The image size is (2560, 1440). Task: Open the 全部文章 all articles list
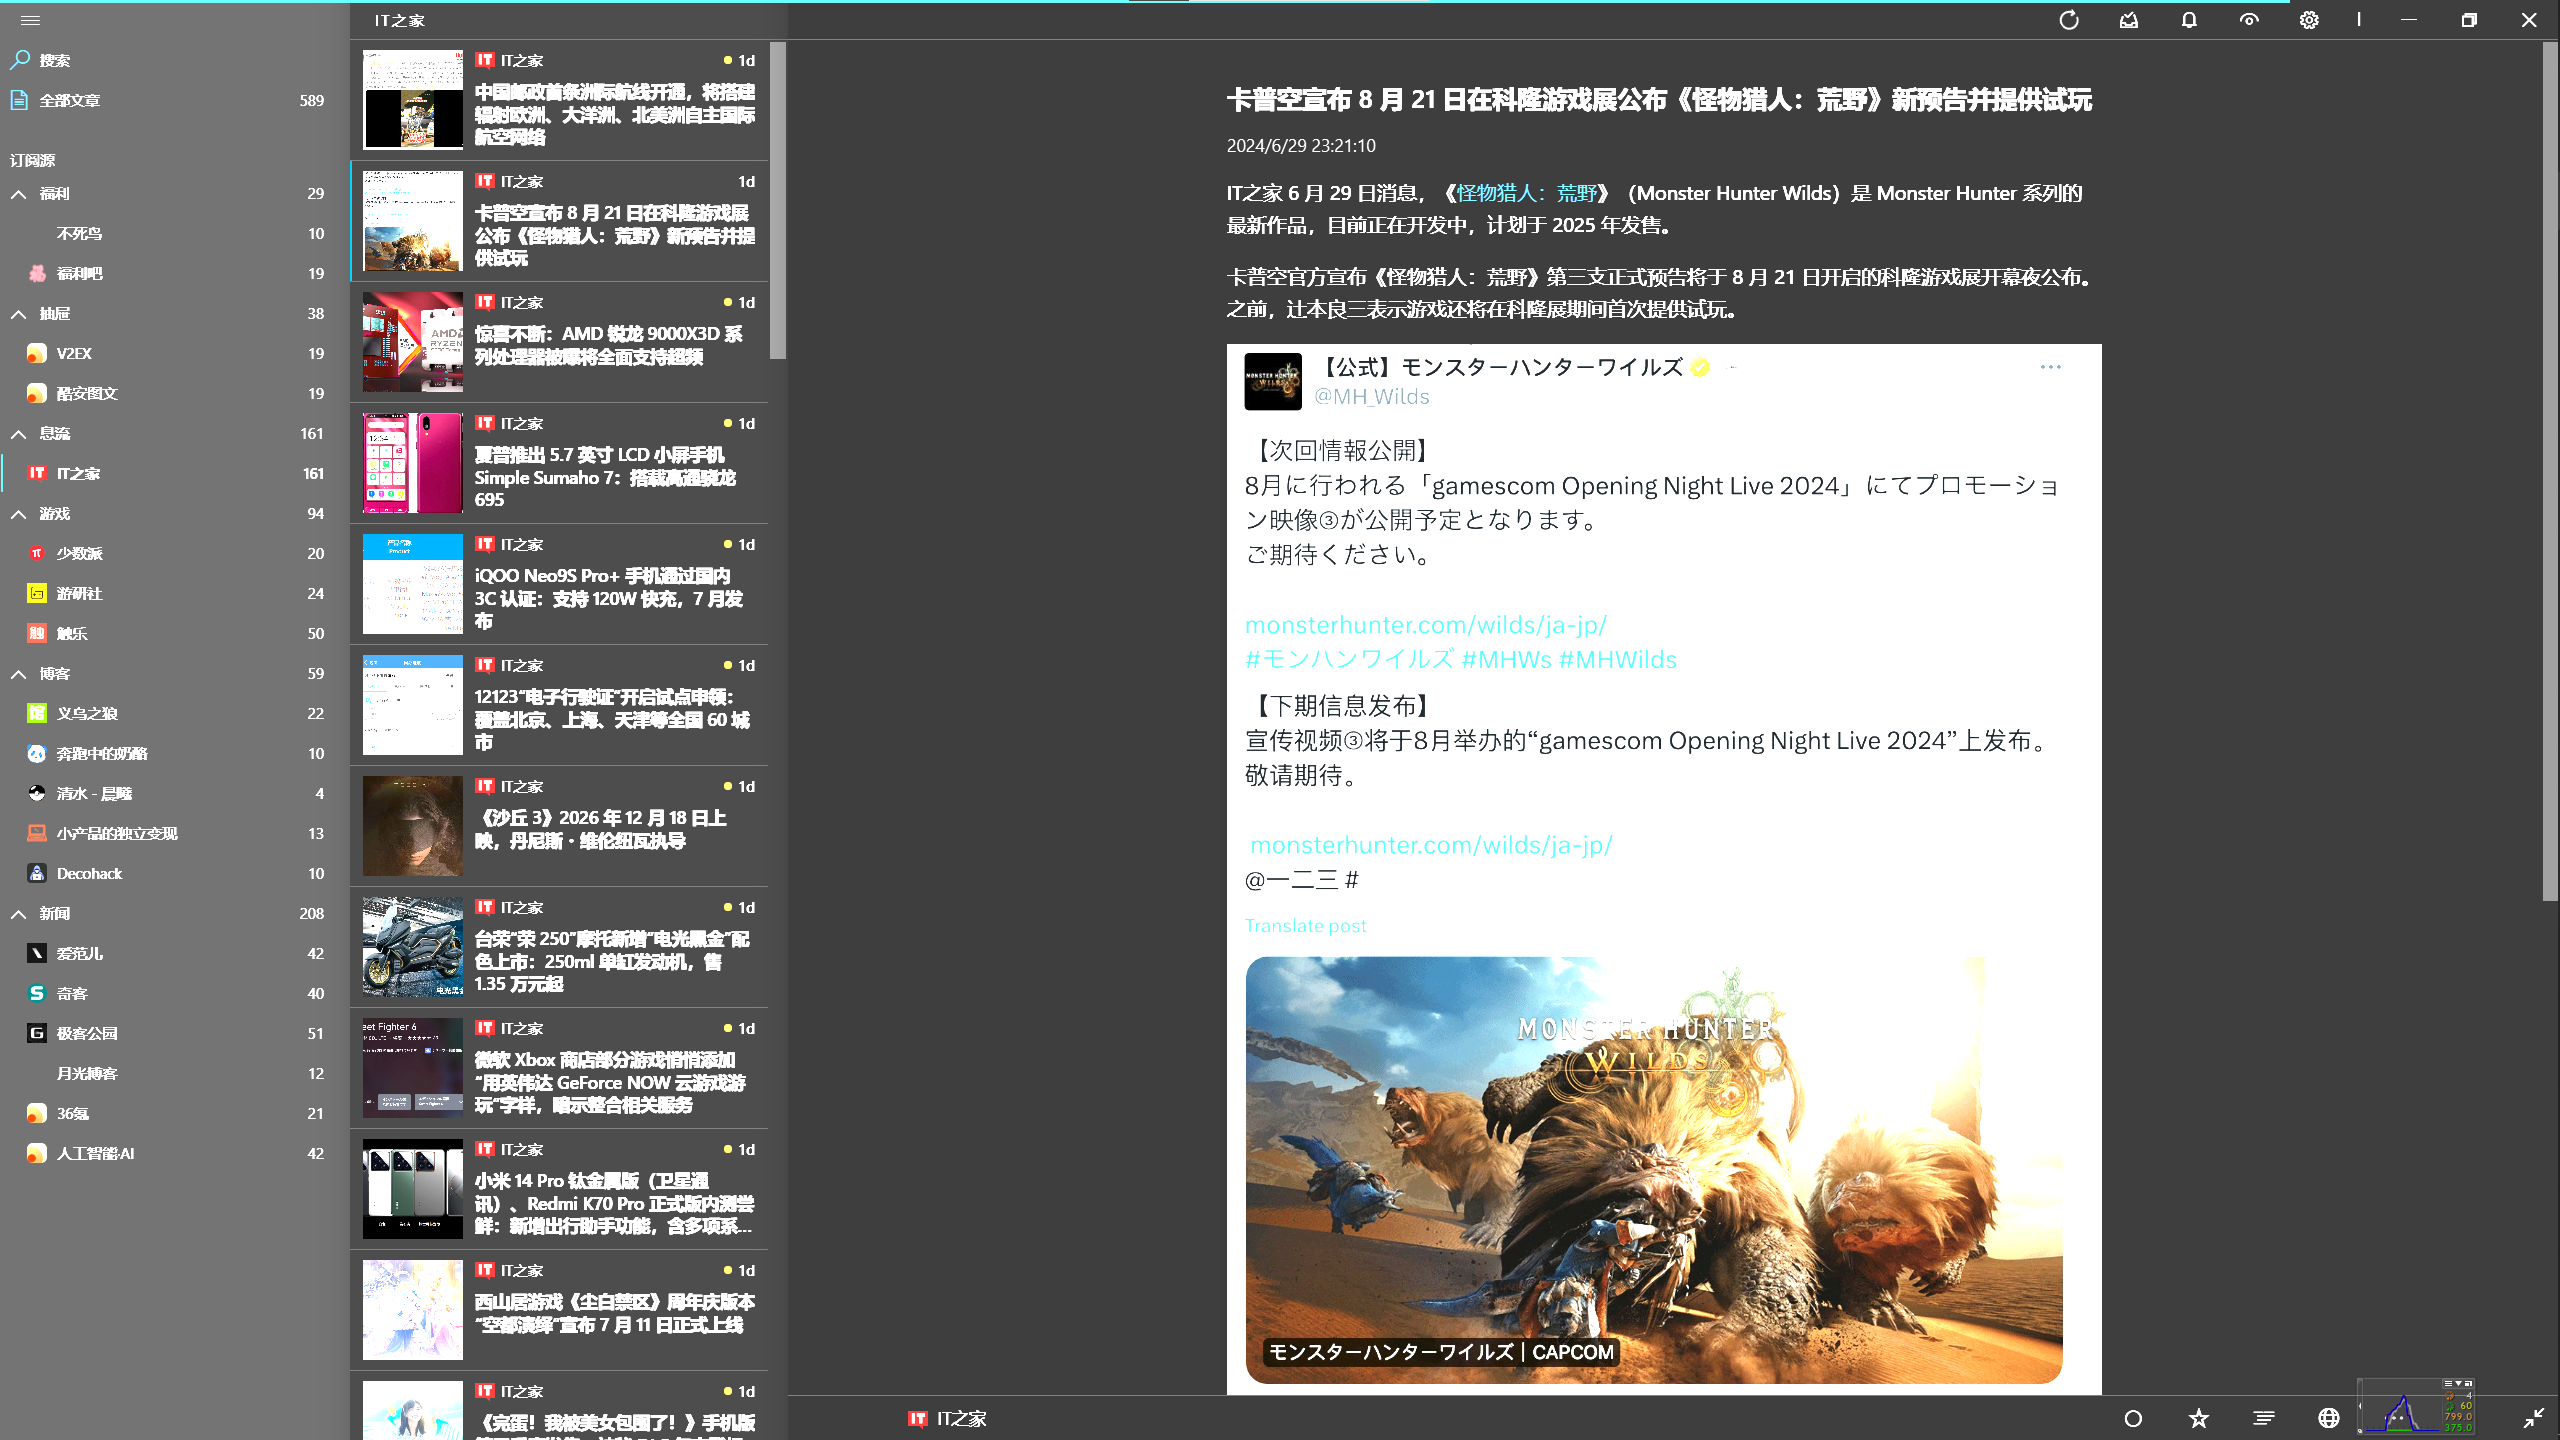pos(174,100)
